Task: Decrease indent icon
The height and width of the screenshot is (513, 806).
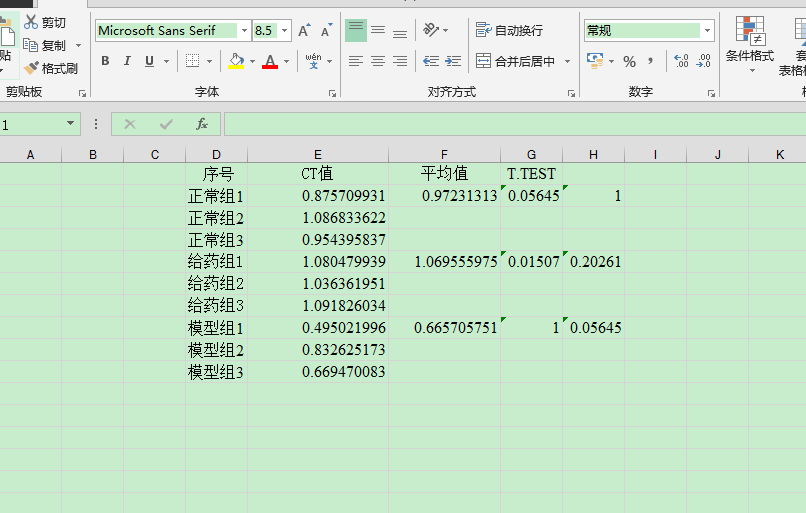Action: [431, 61]
